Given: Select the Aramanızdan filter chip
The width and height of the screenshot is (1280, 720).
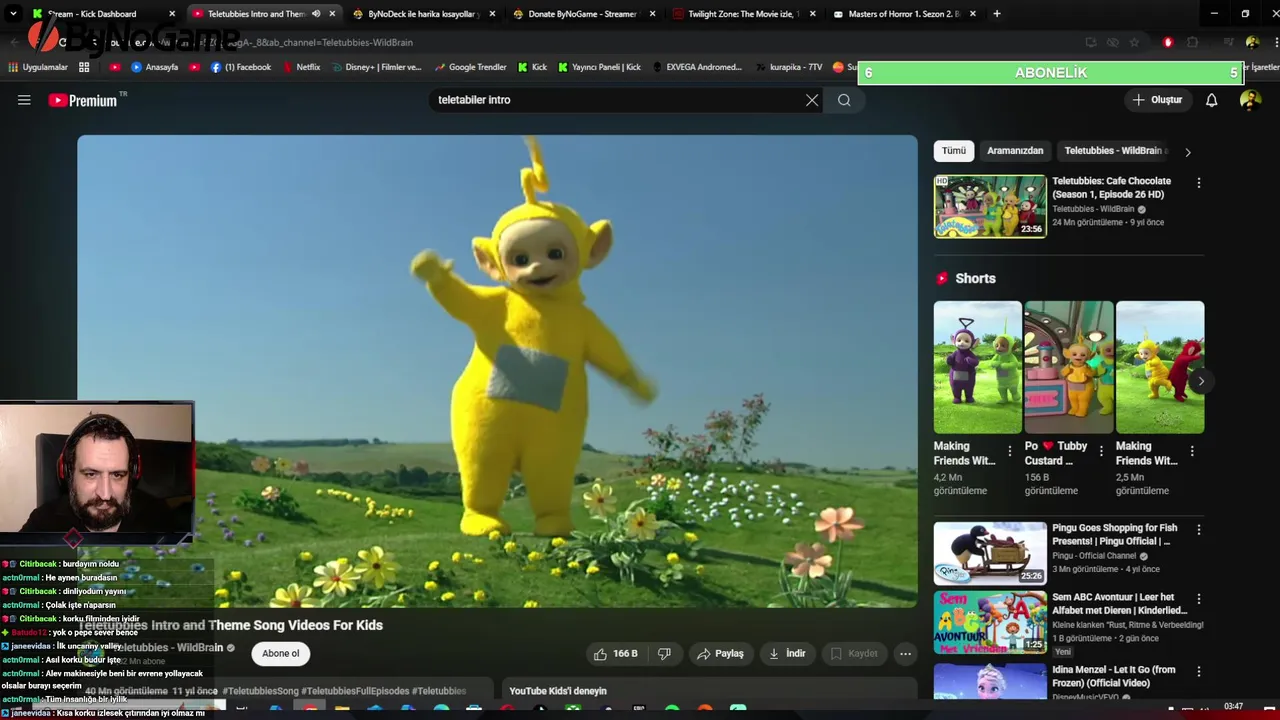Looking at the screenshot, I should (x=1015, y=151).
